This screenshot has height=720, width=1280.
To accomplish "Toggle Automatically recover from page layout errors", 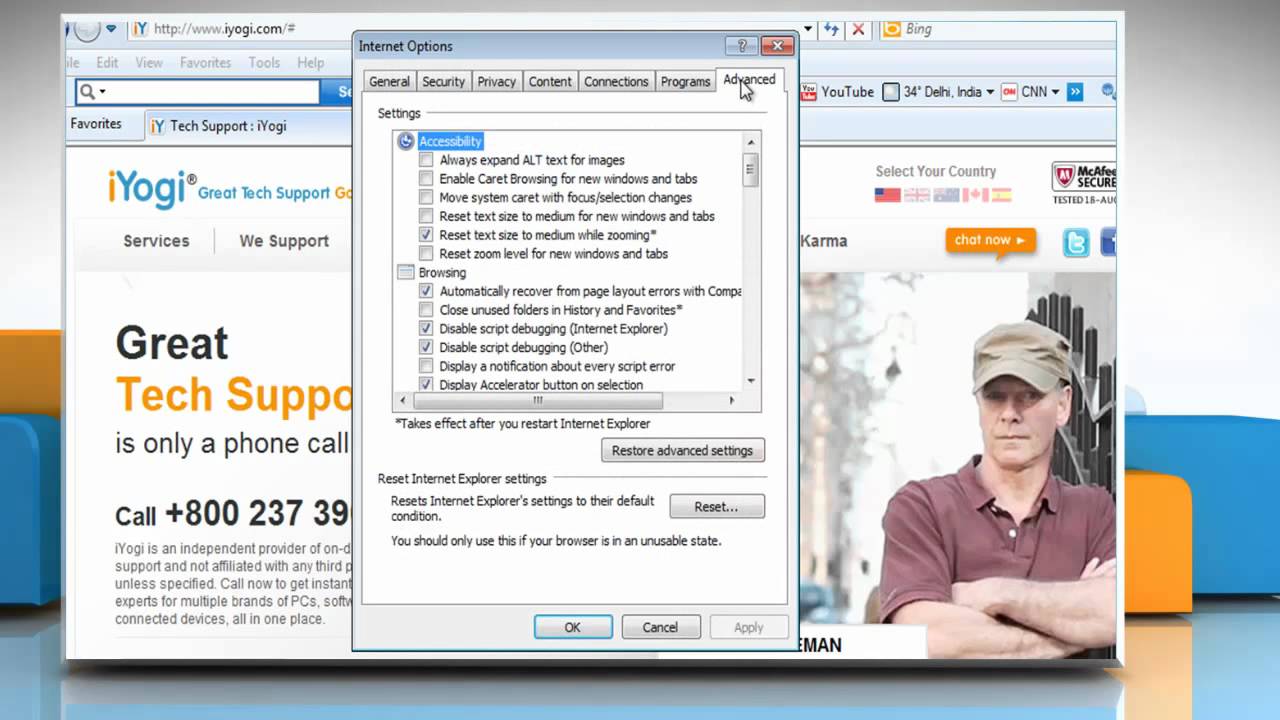I will (x=426, y=291).
